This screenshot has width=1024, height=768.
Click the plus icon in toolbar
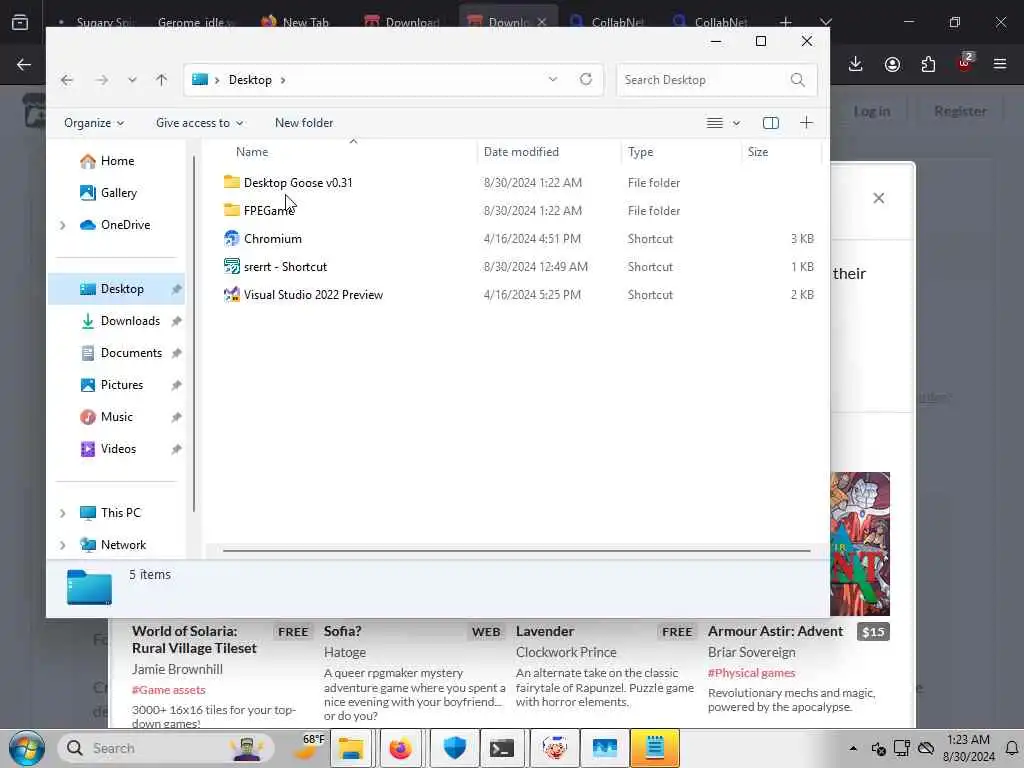[807, 123]
